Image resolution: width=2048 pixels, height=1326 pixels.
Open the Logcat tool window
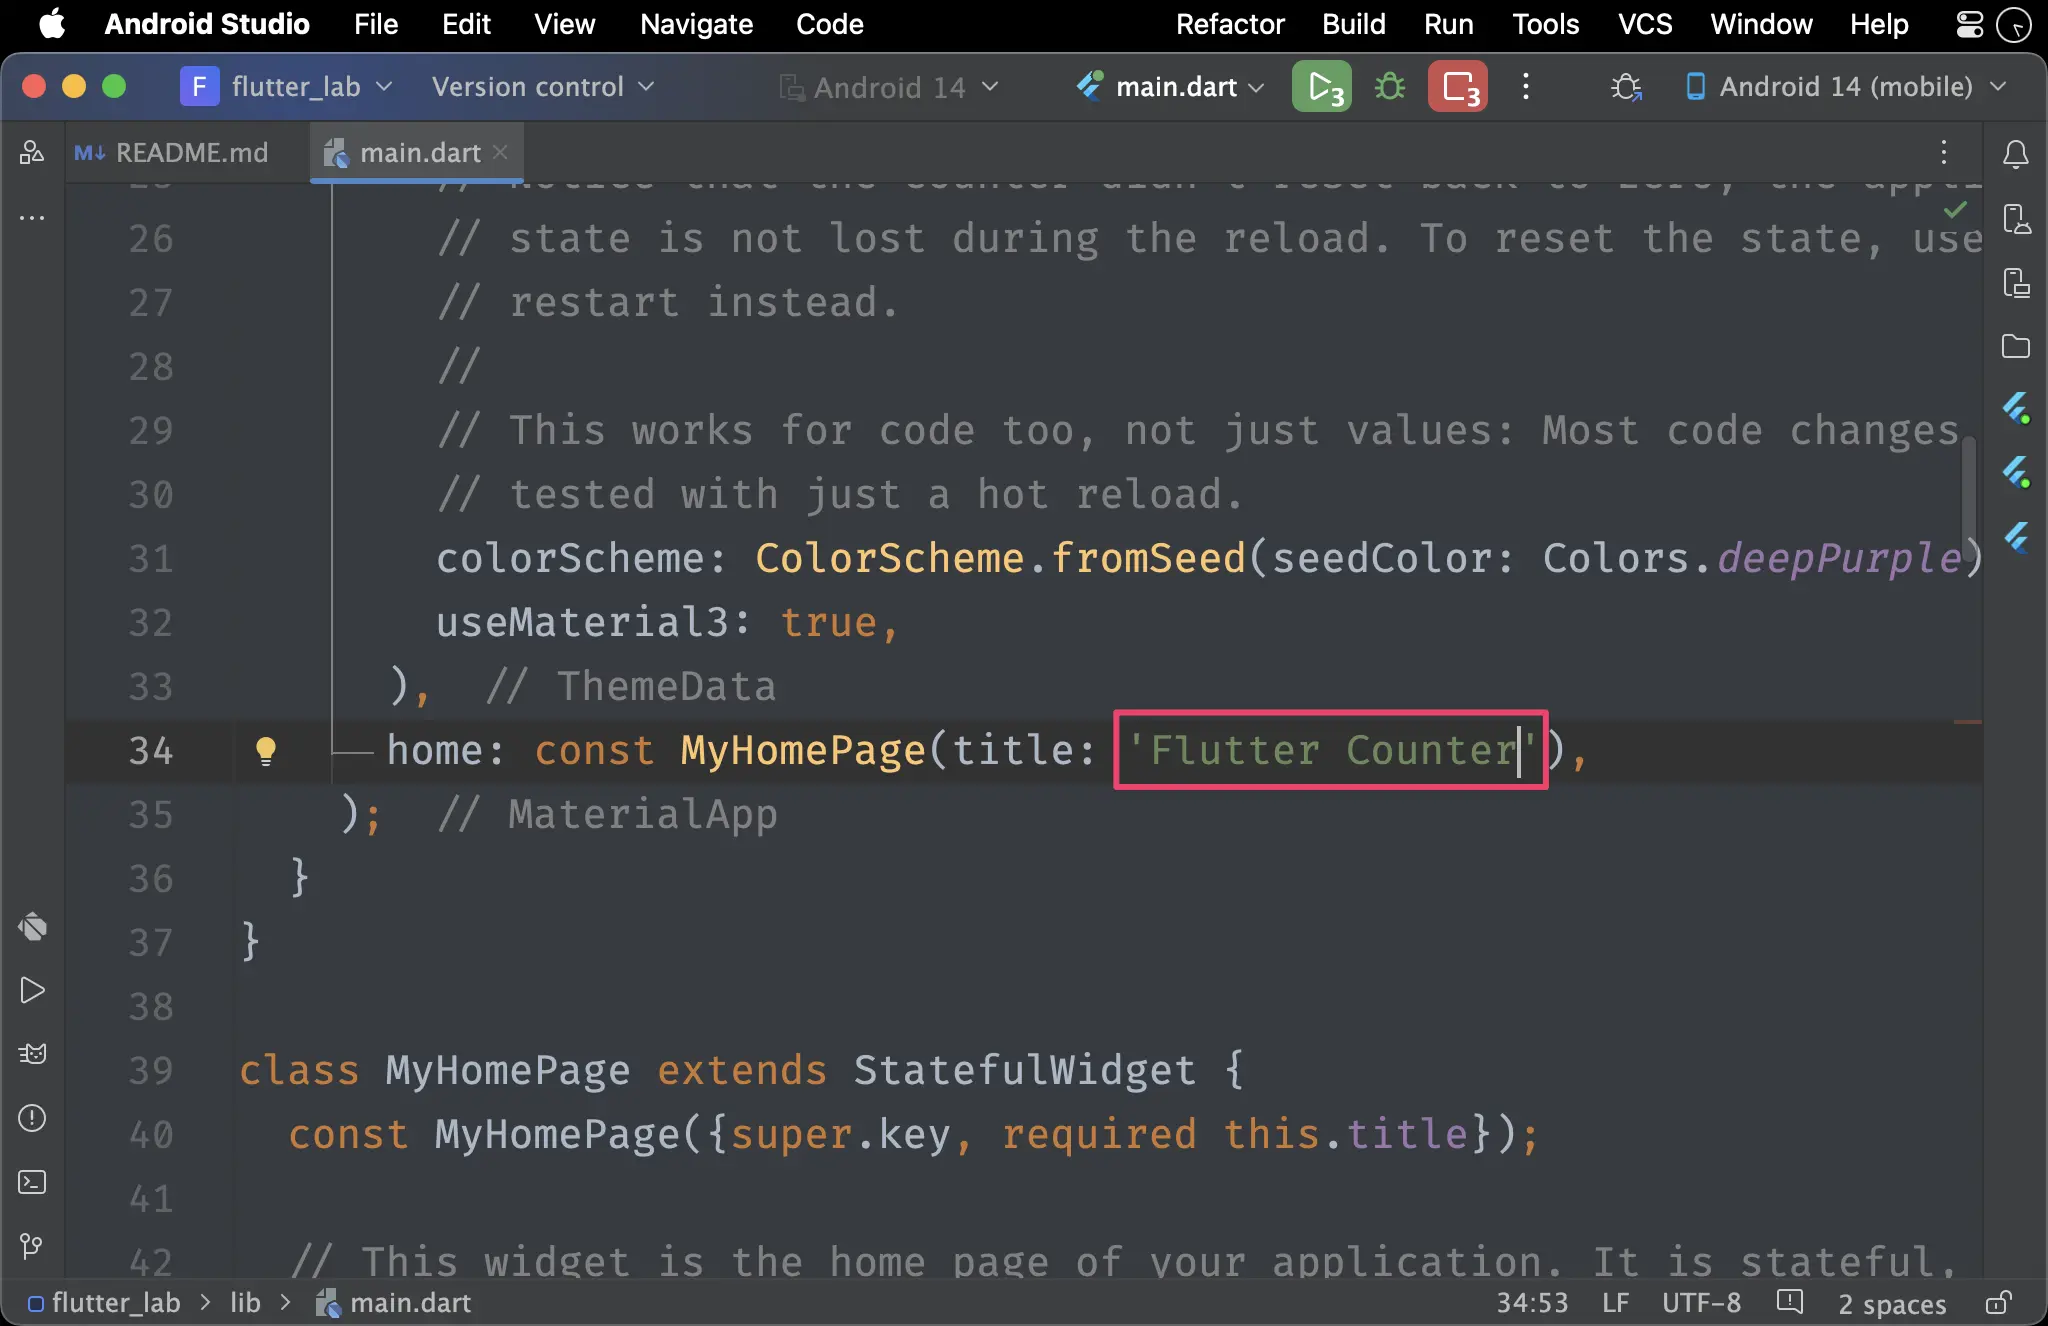32,1054
